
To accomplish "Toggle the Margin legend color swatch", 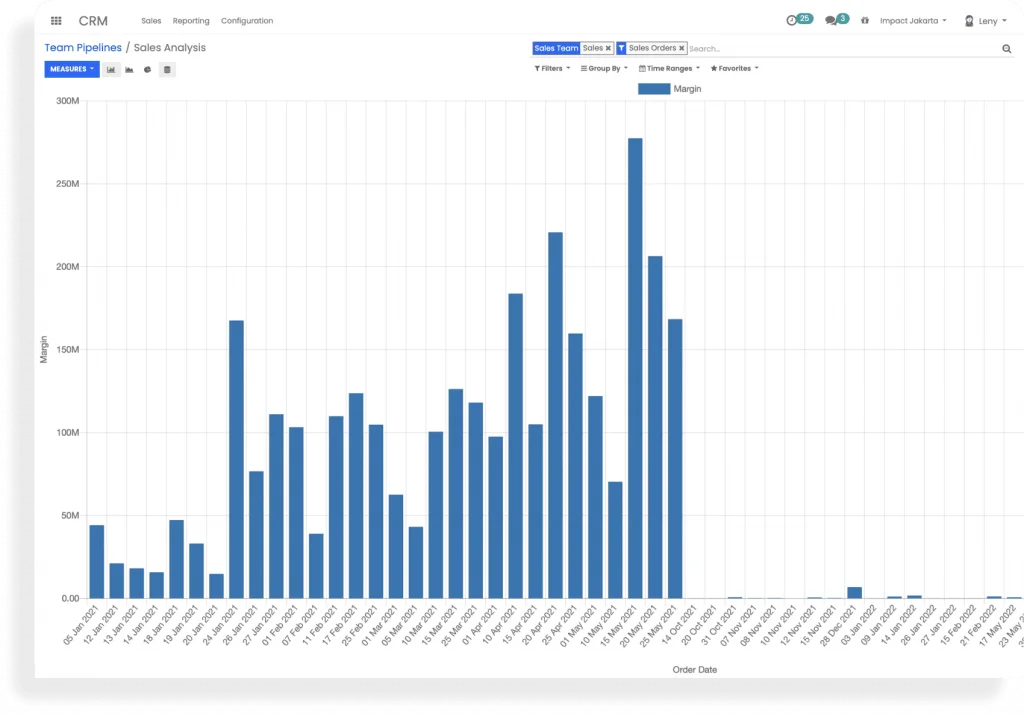I will point(654,89).
